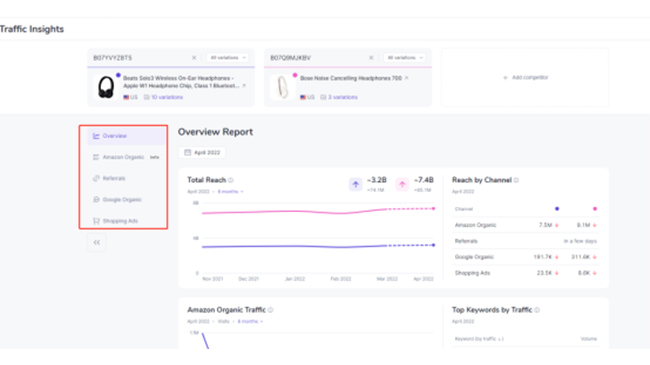Viewport: 650px width, 365px height.
Task: Remove the B07YVYZ8T5 product with X icon
Action: pyautogui.click(x=194, y=58)
